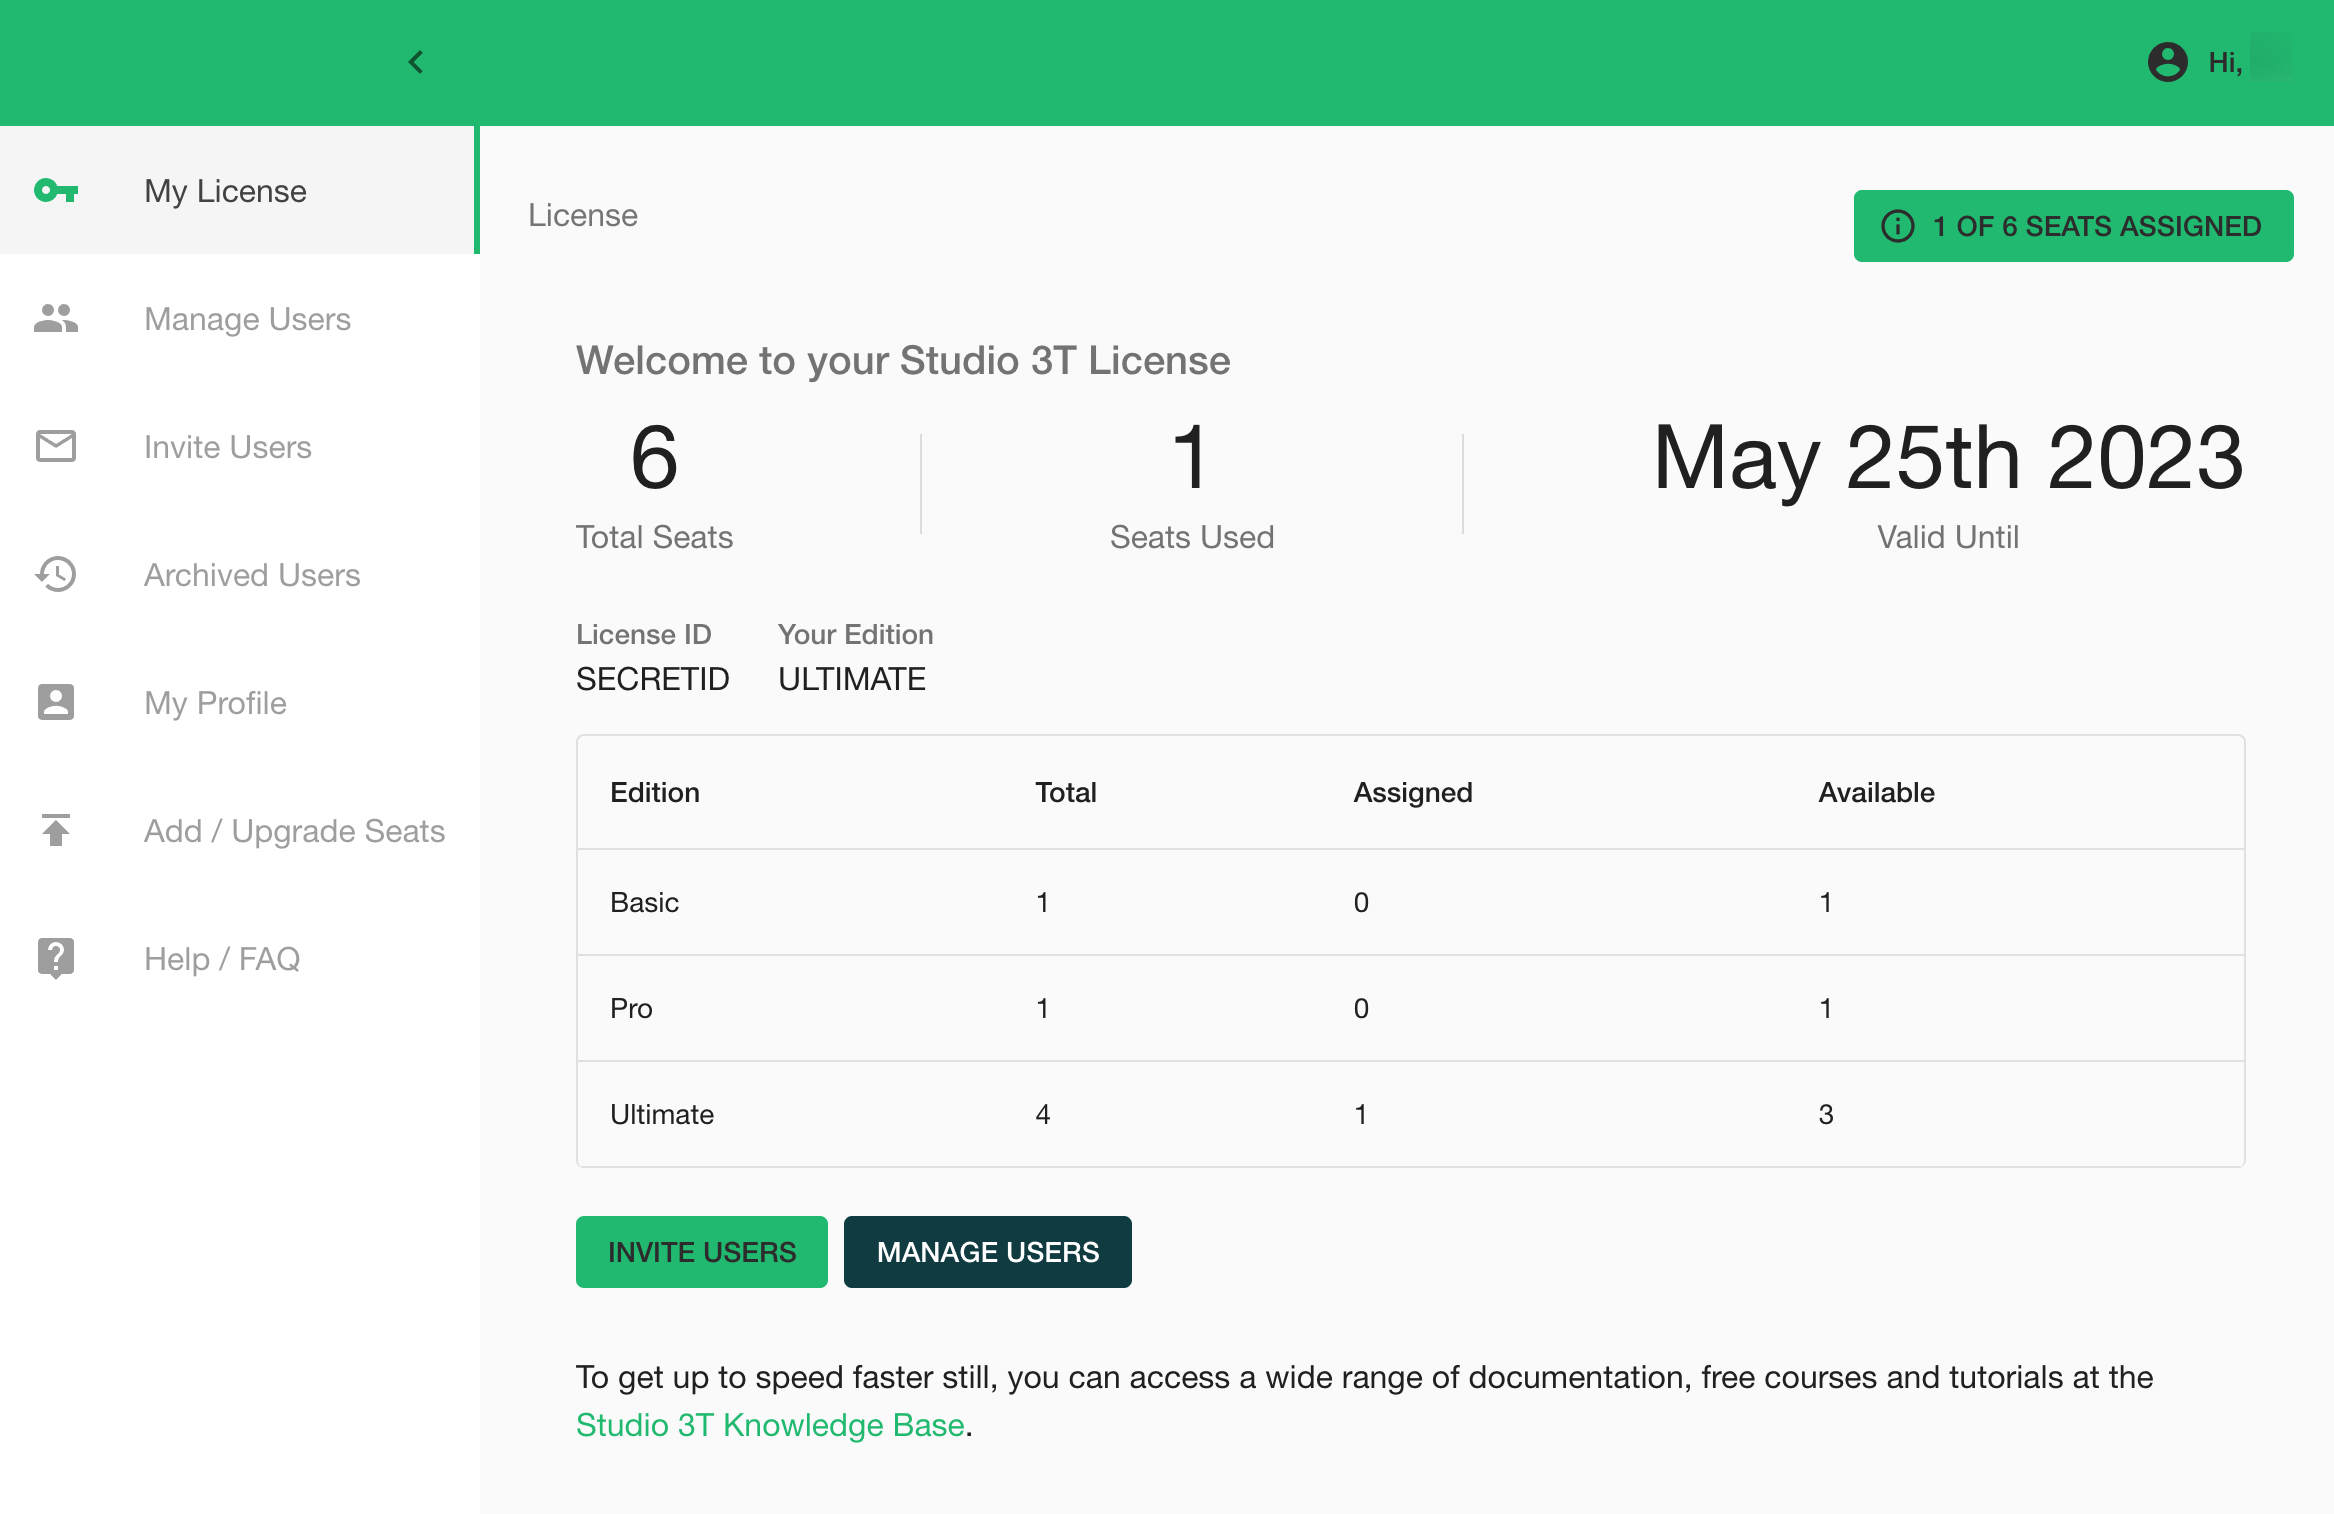The width and height of the screenshot is (2334, 1514).
Task: Open My Profile using the person icon
Action: (x=55, y=703)
